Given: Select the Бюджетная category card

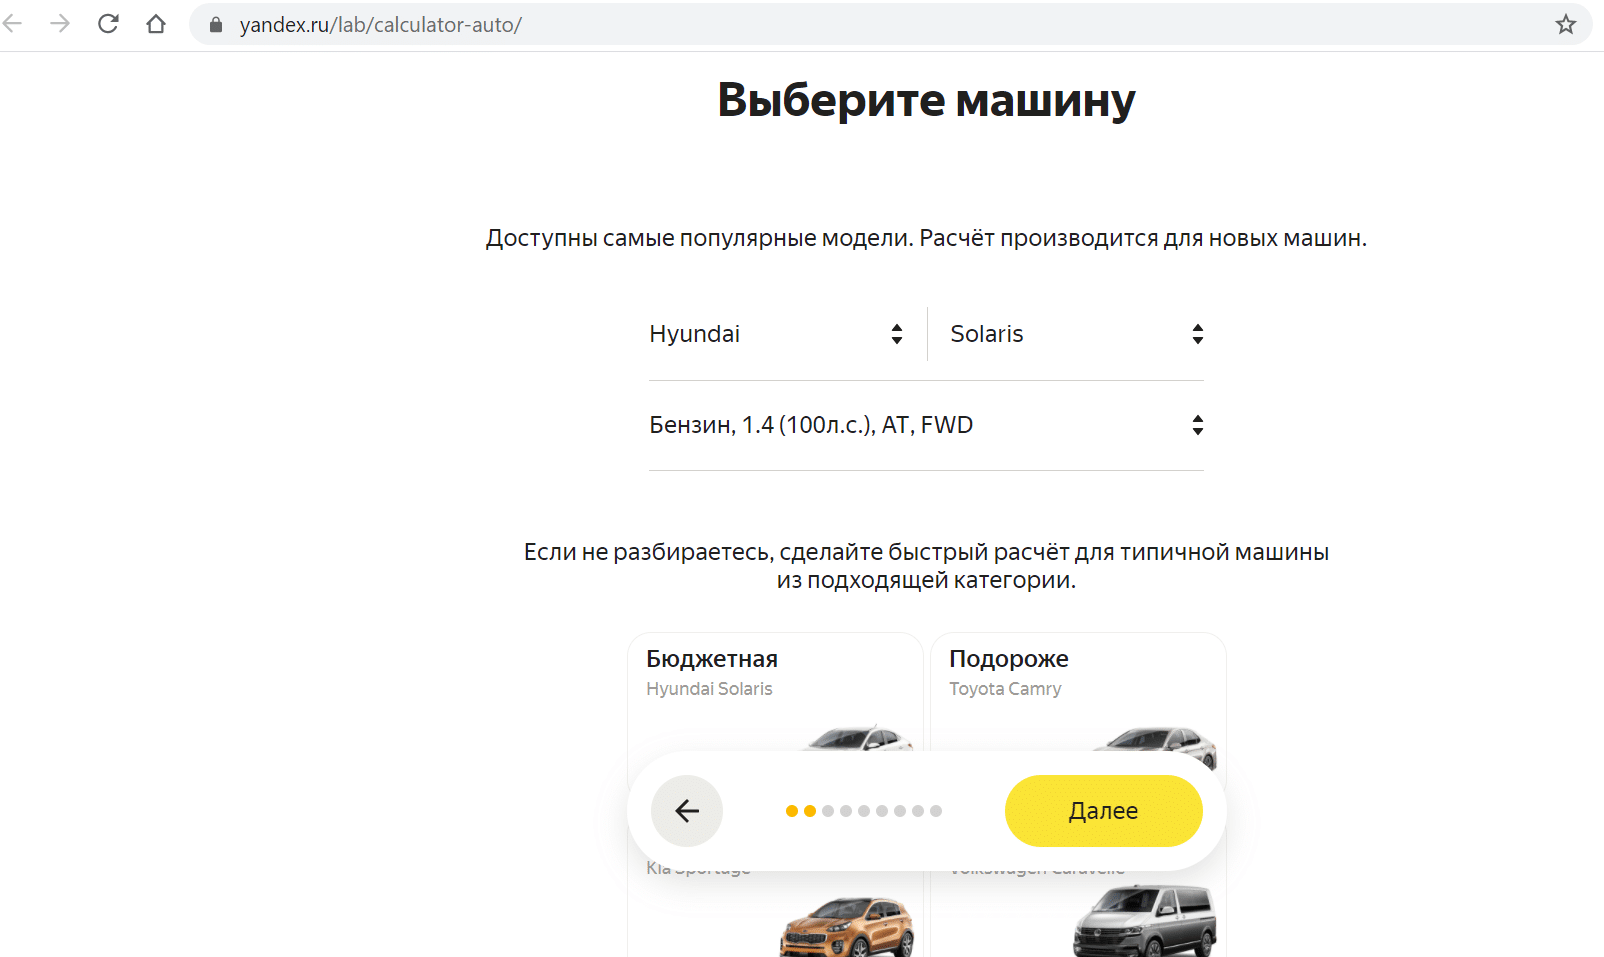Looking at the screenshot, I should point(711,658).
